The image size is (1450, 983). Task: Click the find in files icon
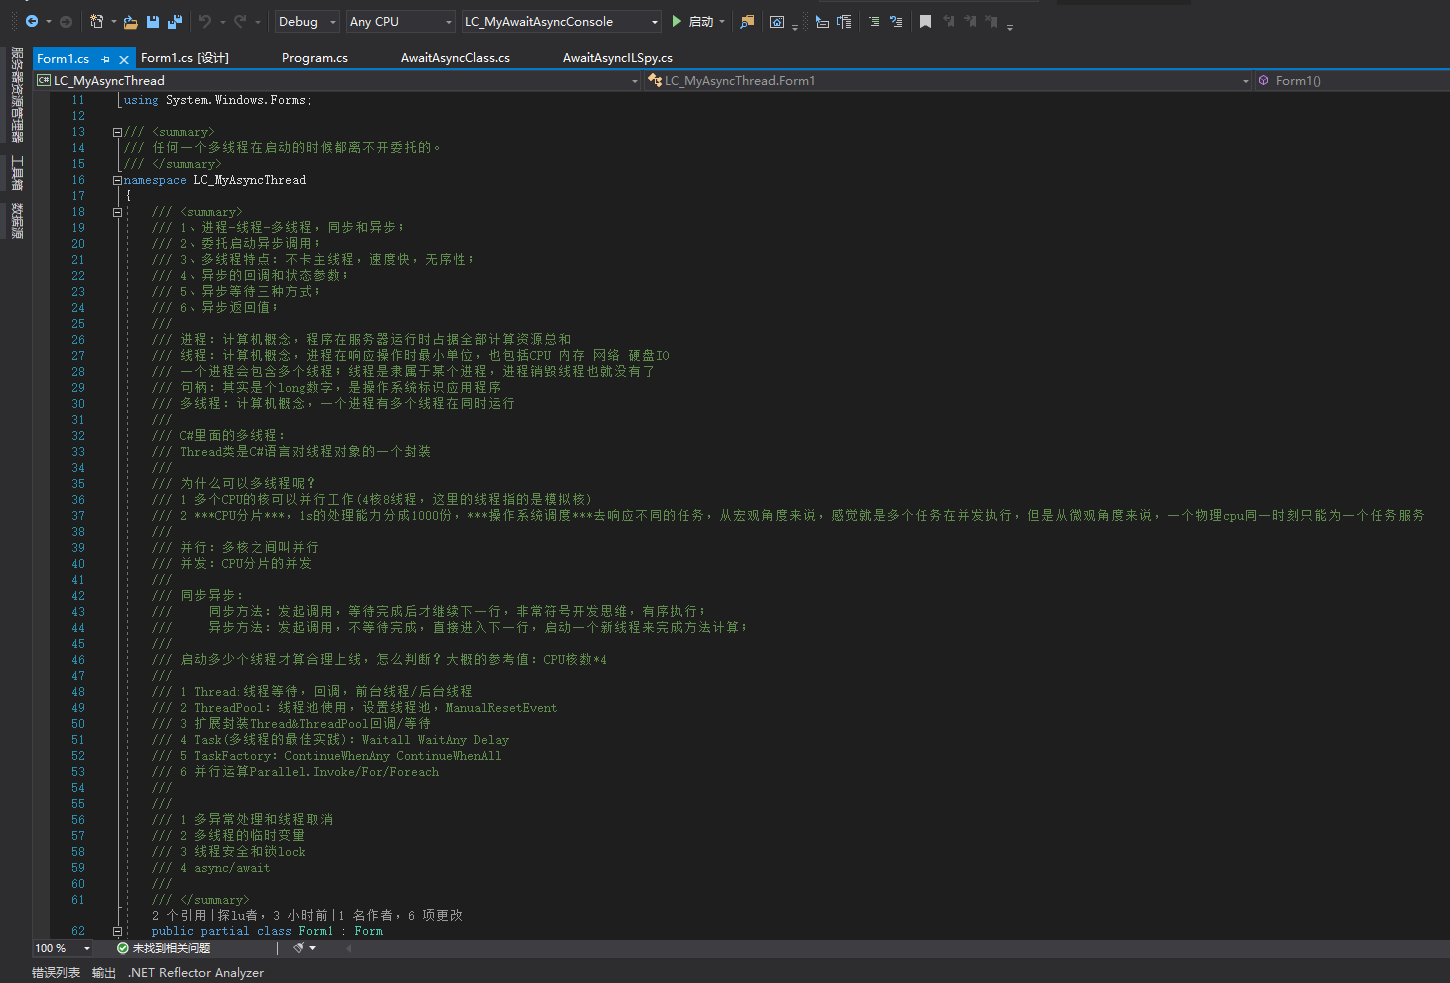pyautogui.click(x=747, y=21)
